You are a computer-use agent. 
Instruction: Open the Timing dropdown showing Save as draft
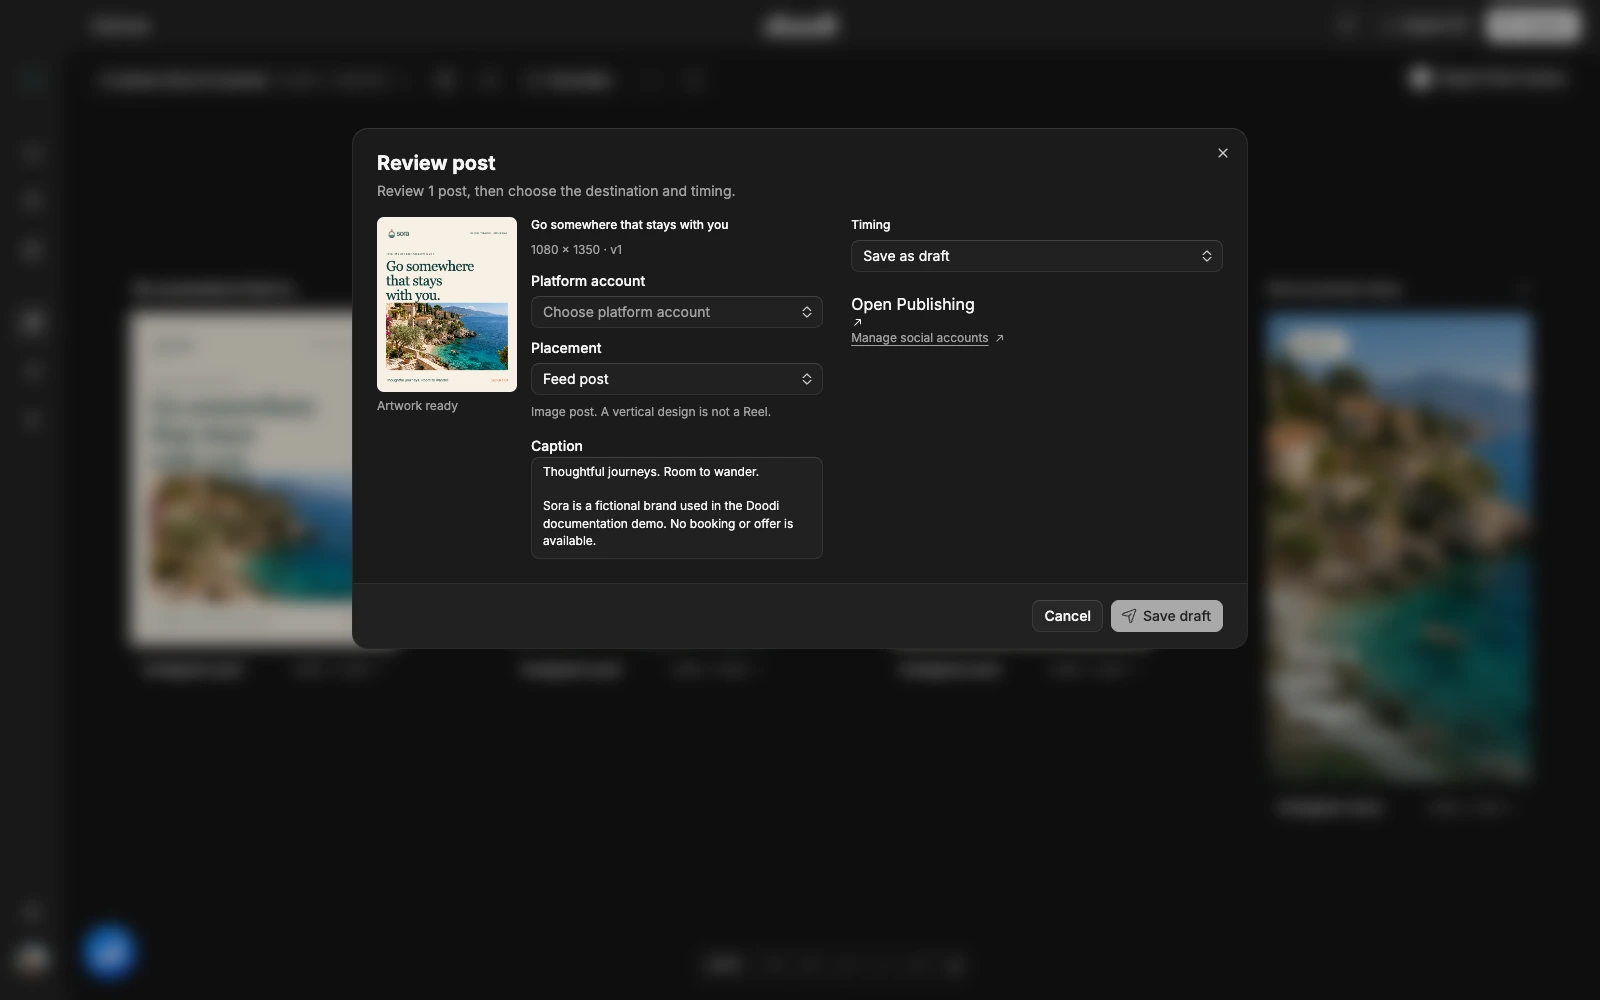[1036, 256]
